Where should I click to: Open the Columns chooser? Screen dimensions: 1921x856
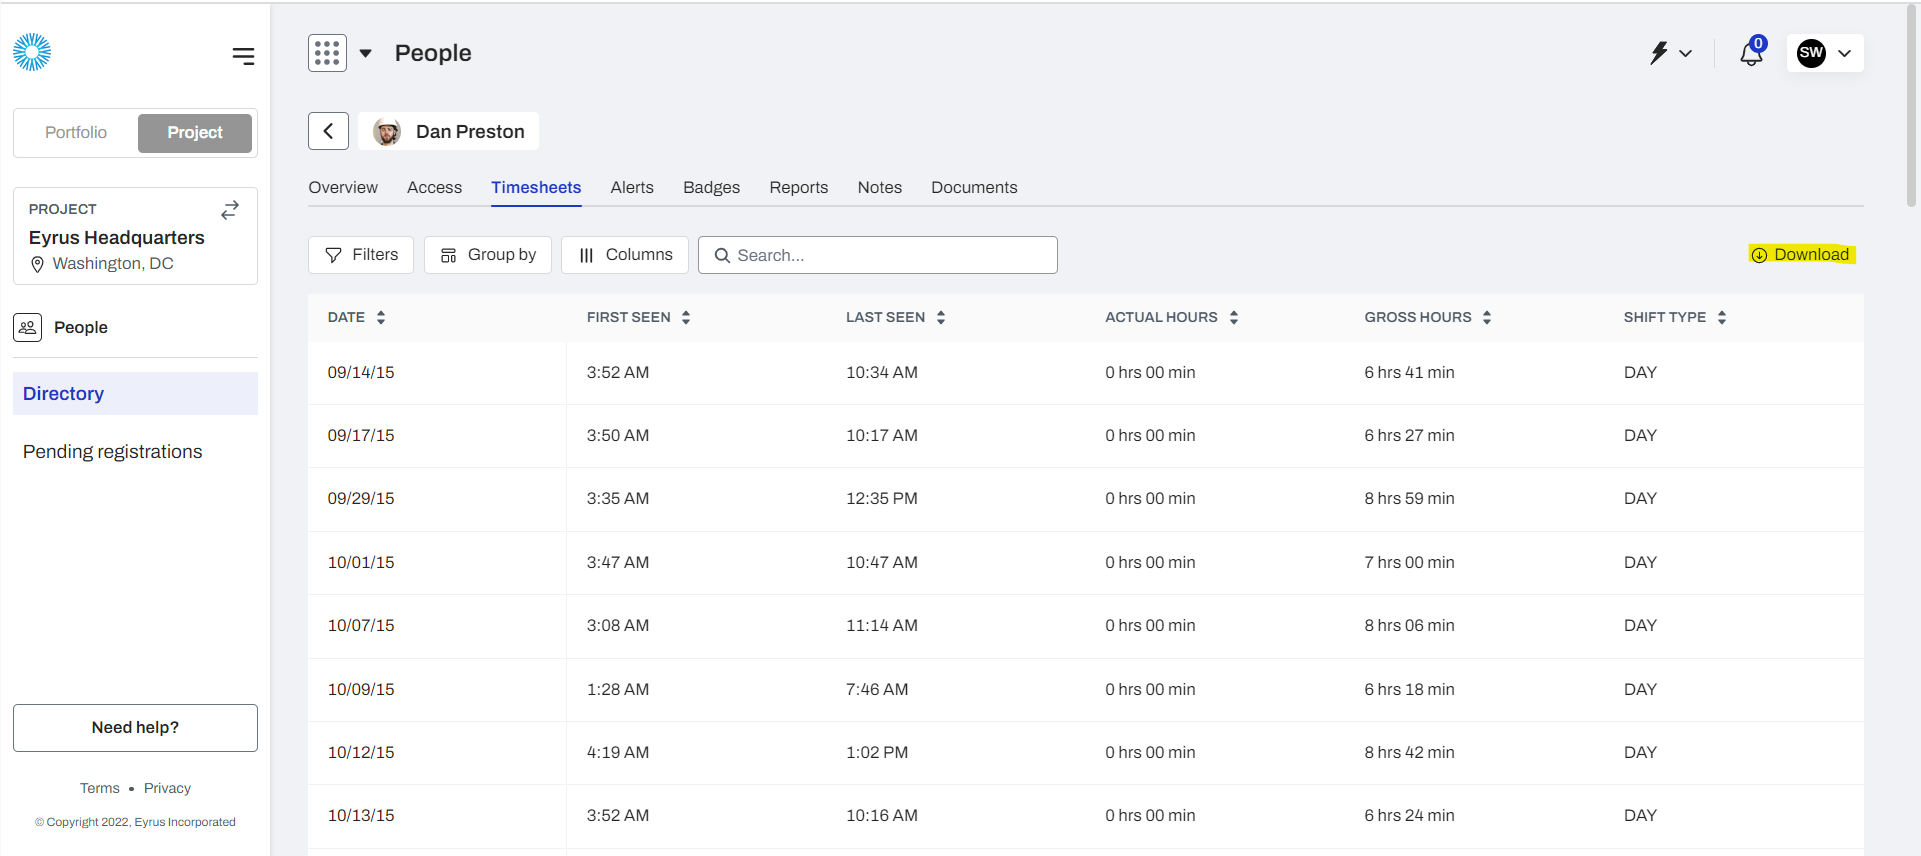(x=625, y=255)
